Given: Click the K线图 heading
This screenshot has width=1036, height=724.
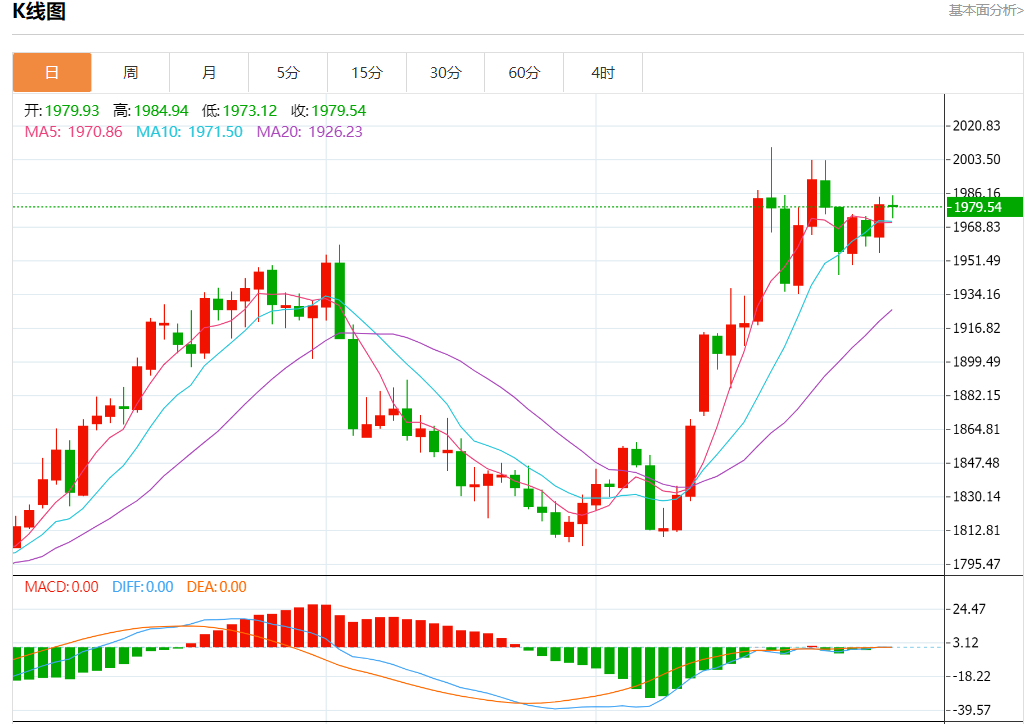Looking at the screenshot, I should point(39,11).
